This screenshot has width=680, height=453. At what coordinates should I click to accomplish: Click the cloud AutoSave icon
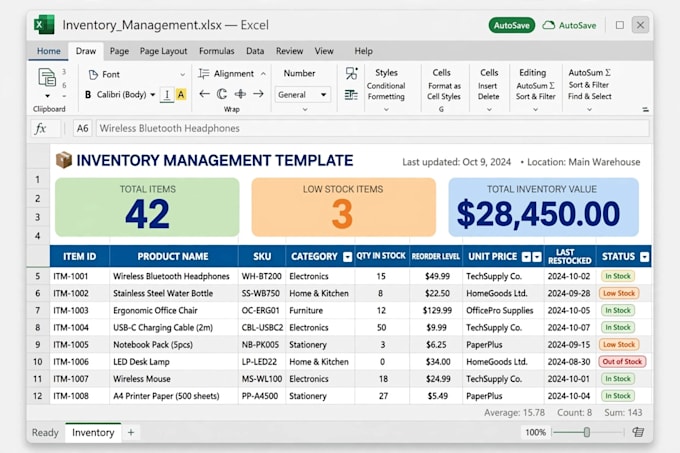549,25
